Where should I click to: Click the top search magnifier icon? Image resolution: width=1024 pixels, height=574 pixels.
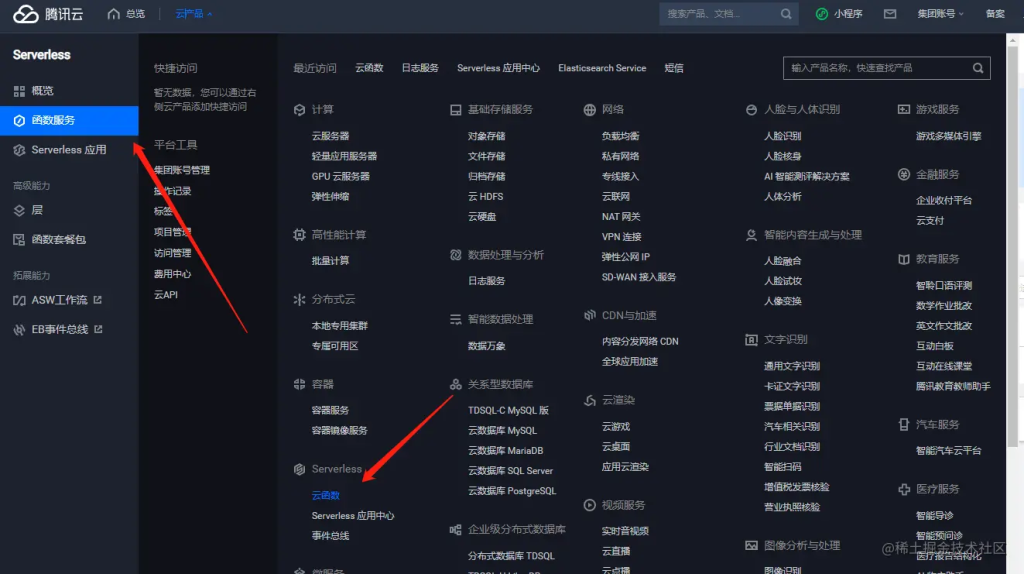[786, 14]
